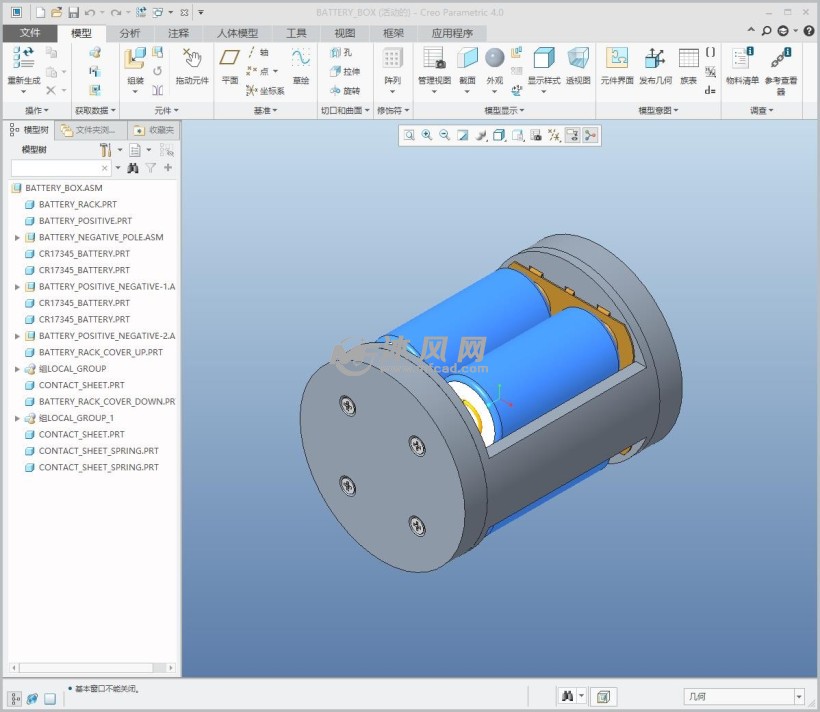This screenshot has height=712, width=820.
Task: Open the model tree settings hammer icon
Action: tap(106, 150)
